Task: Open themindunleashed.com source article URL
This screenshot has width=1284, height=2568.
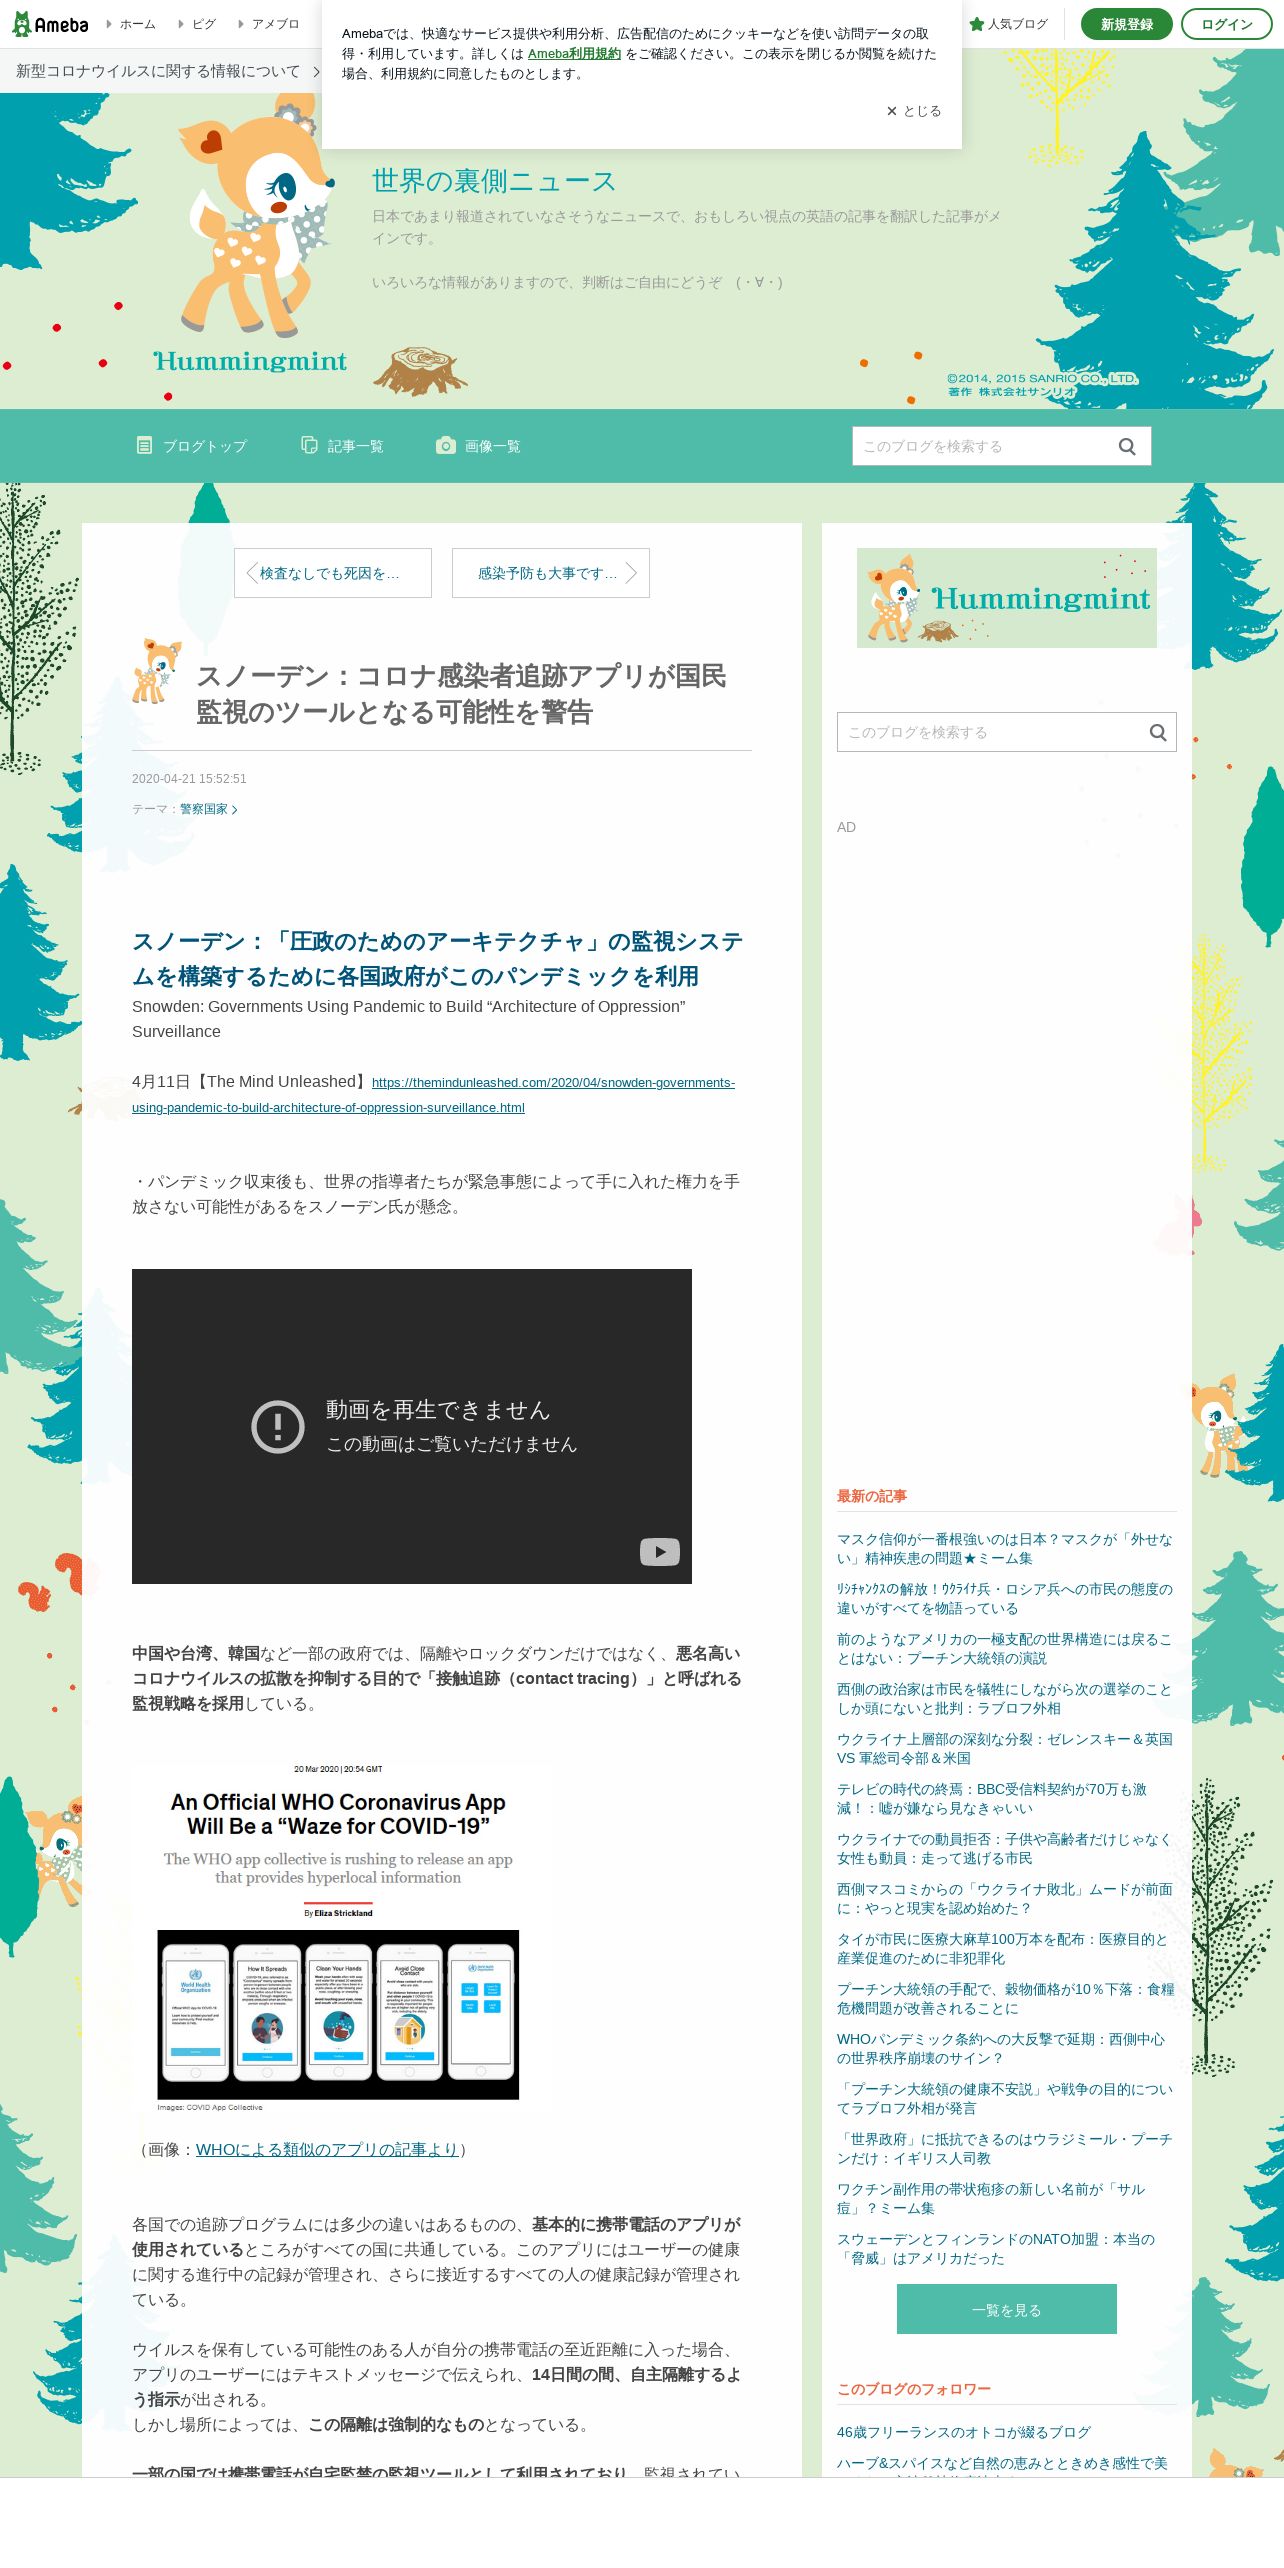Action: [x=433, y=1095]
